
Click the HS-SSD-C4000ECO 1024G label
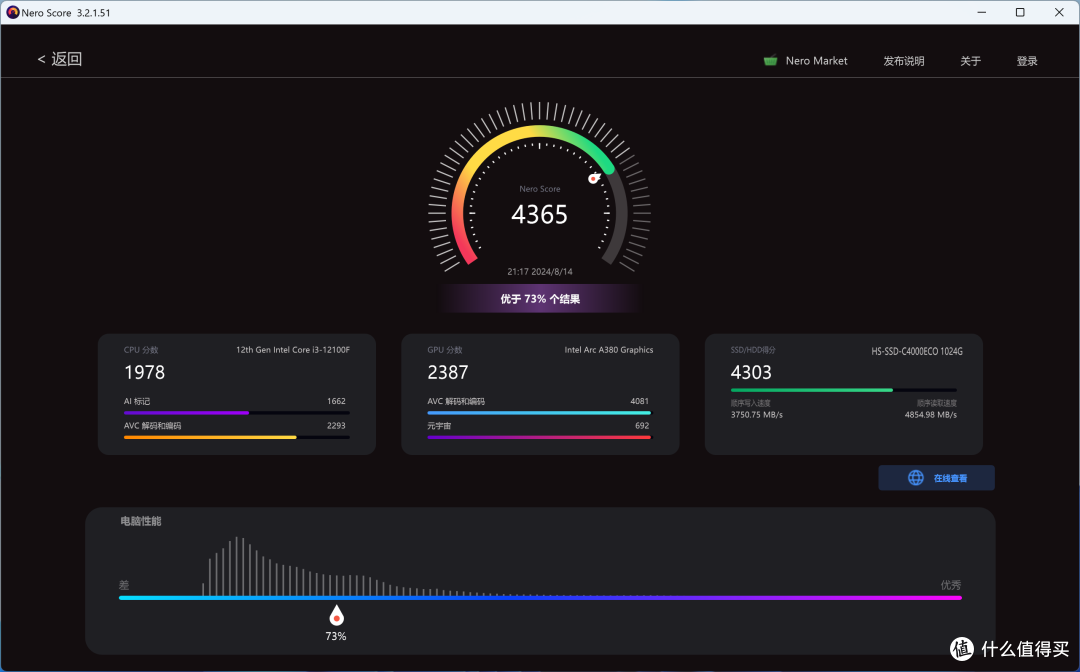[917, 351]
